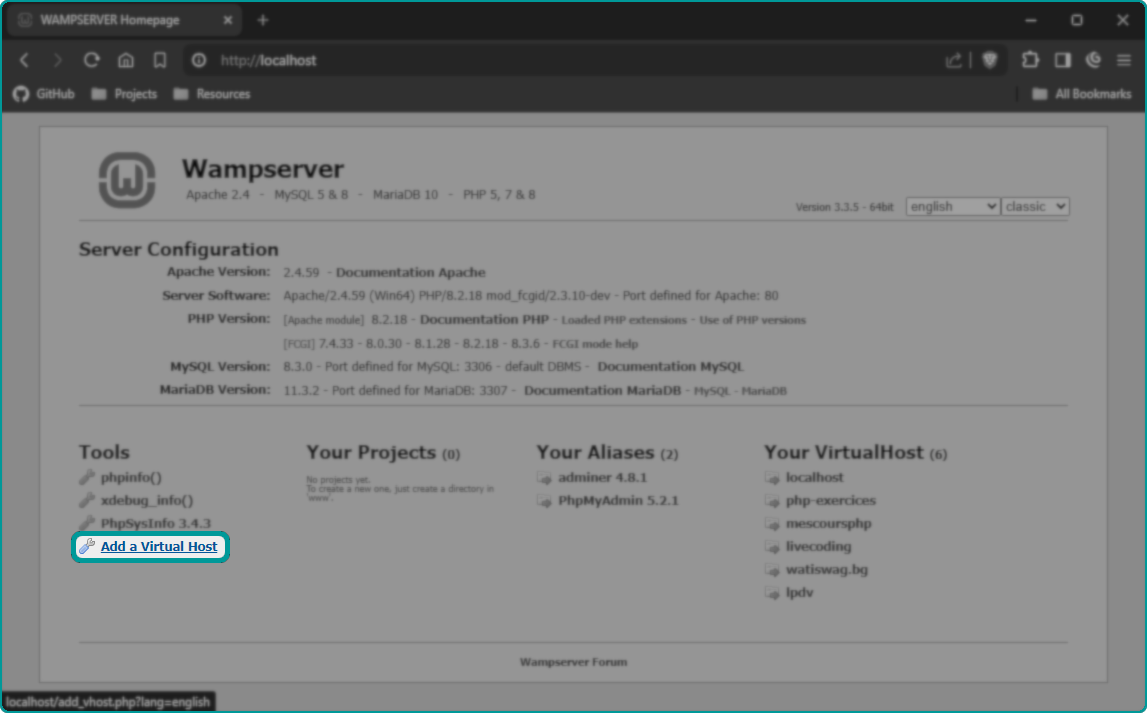Viewport: 1147px width, 713px height.
Task: Click the folder icon beside localhost virtual host
Action: pyautogui.click(x=772, y=478)
